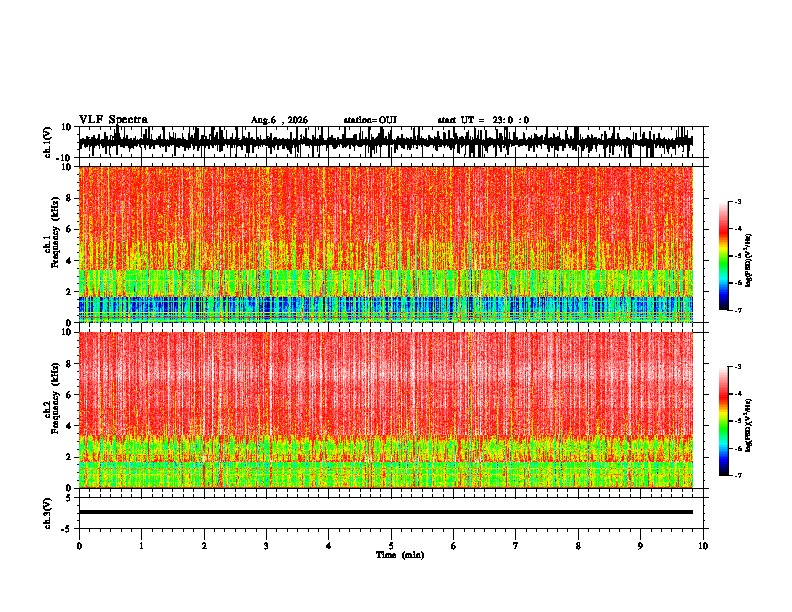Screen dimensions: 792x612
Task: Click the ch.1 spectrogram color scale bar
Action: pyautogui.click(x=723, y=256)
